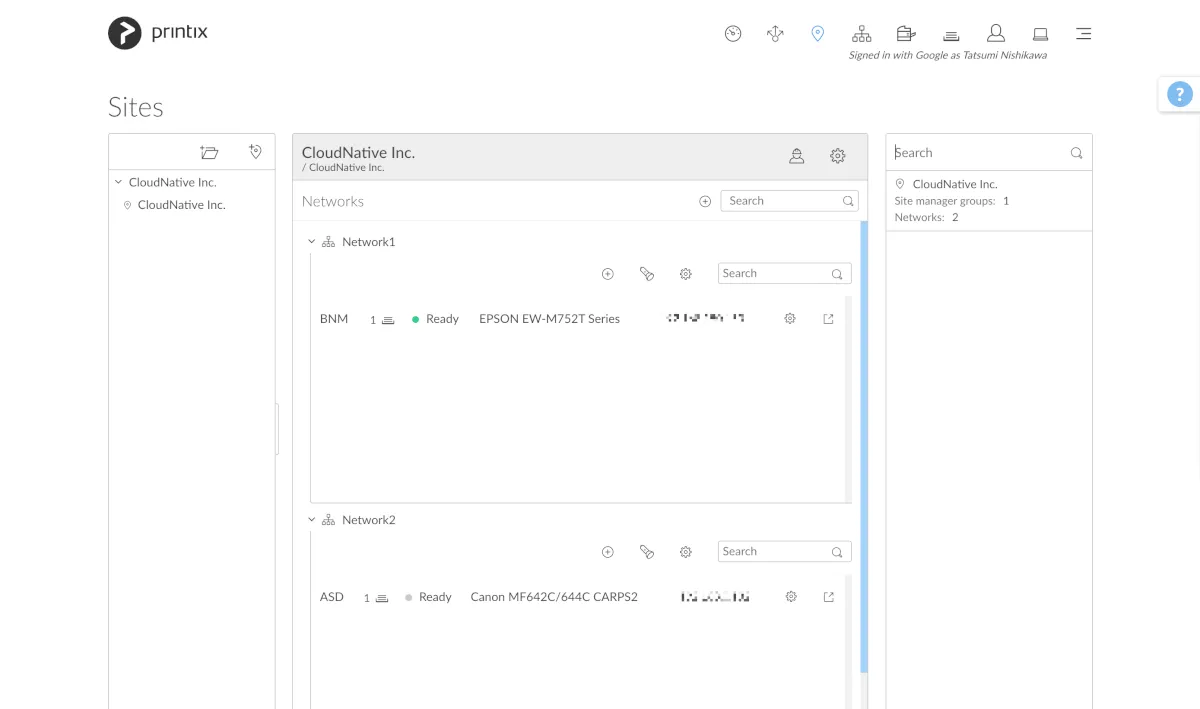Open the Networks icon in top navigation
1200x709 pixels.
point(861,34)
